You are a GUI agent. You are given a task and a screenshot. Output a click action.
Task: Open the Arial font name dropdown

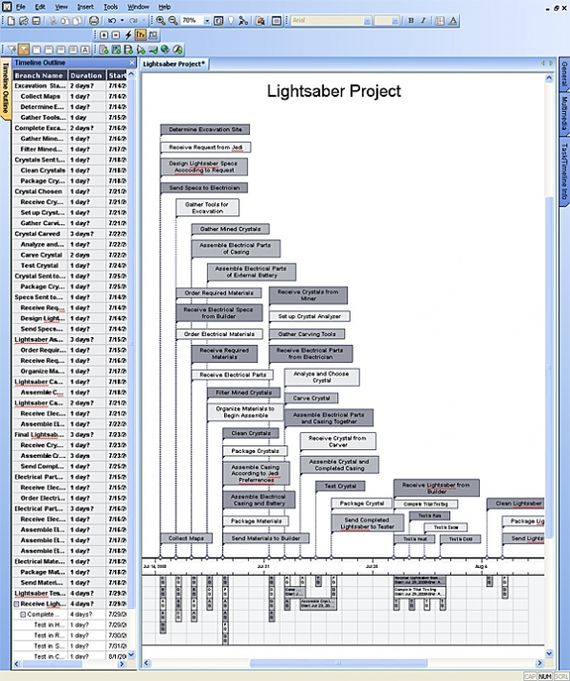click(367, 20)
